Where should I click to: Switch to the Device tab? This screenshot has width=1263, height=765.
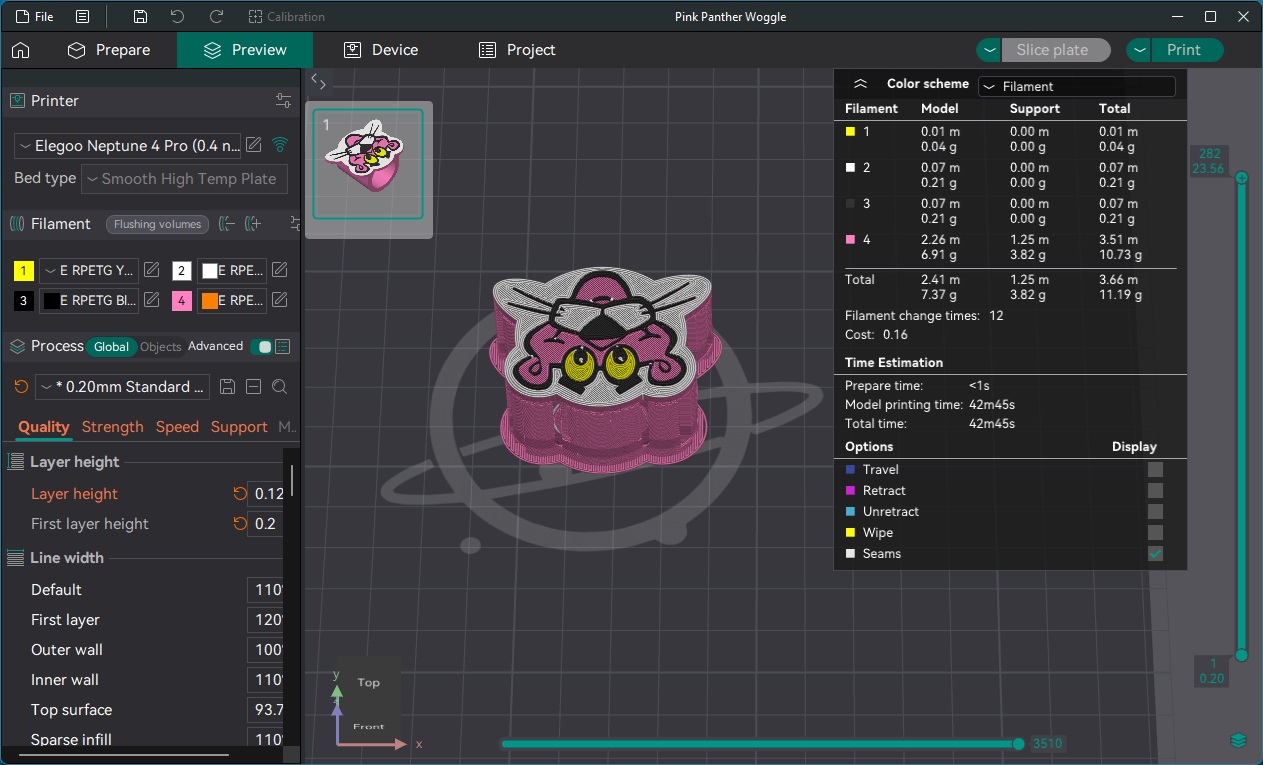click(381, 50)
